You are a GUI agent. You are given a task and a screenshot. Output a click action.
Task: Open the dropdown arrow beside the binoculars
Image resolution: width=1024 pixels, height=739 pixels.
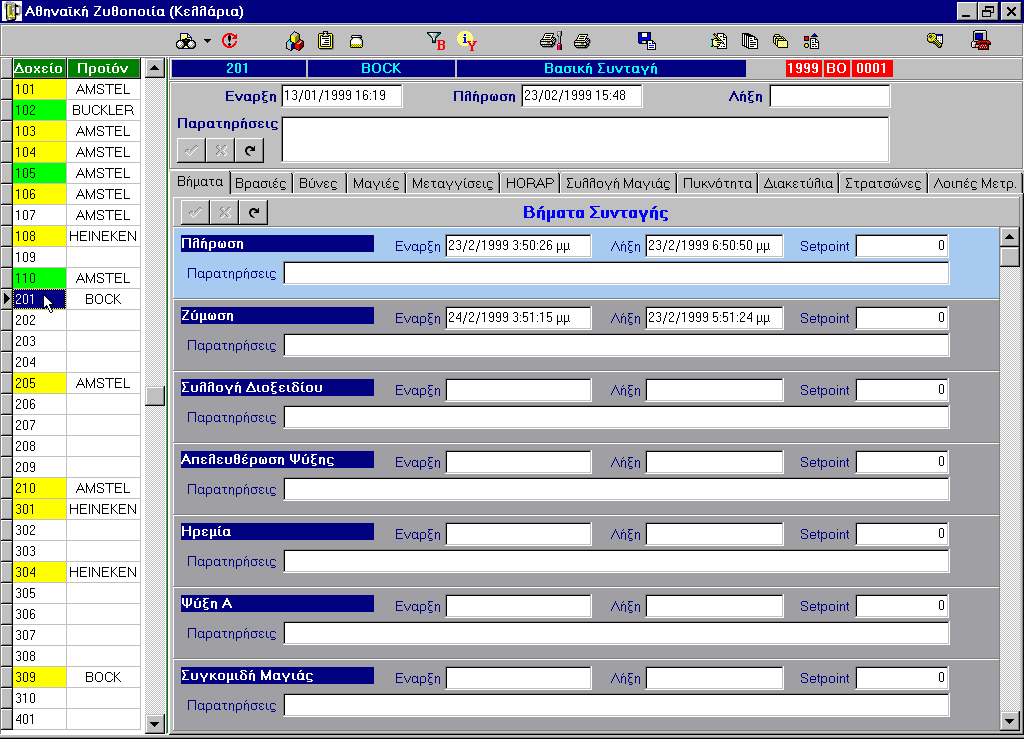[x=207, y=41]
